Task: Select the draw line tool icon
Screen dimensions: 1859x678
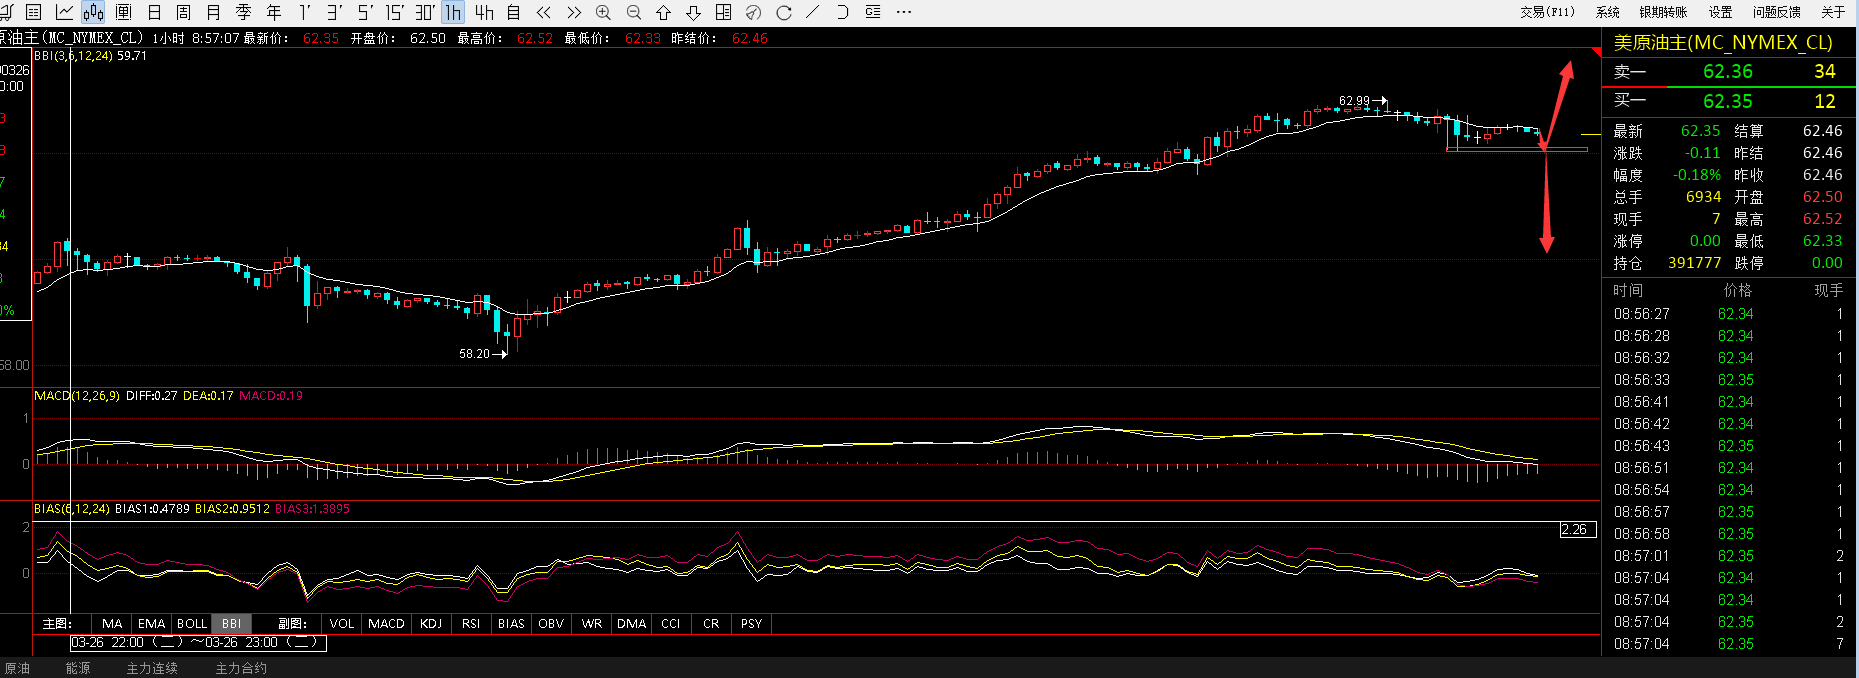Action: (813, 12)
